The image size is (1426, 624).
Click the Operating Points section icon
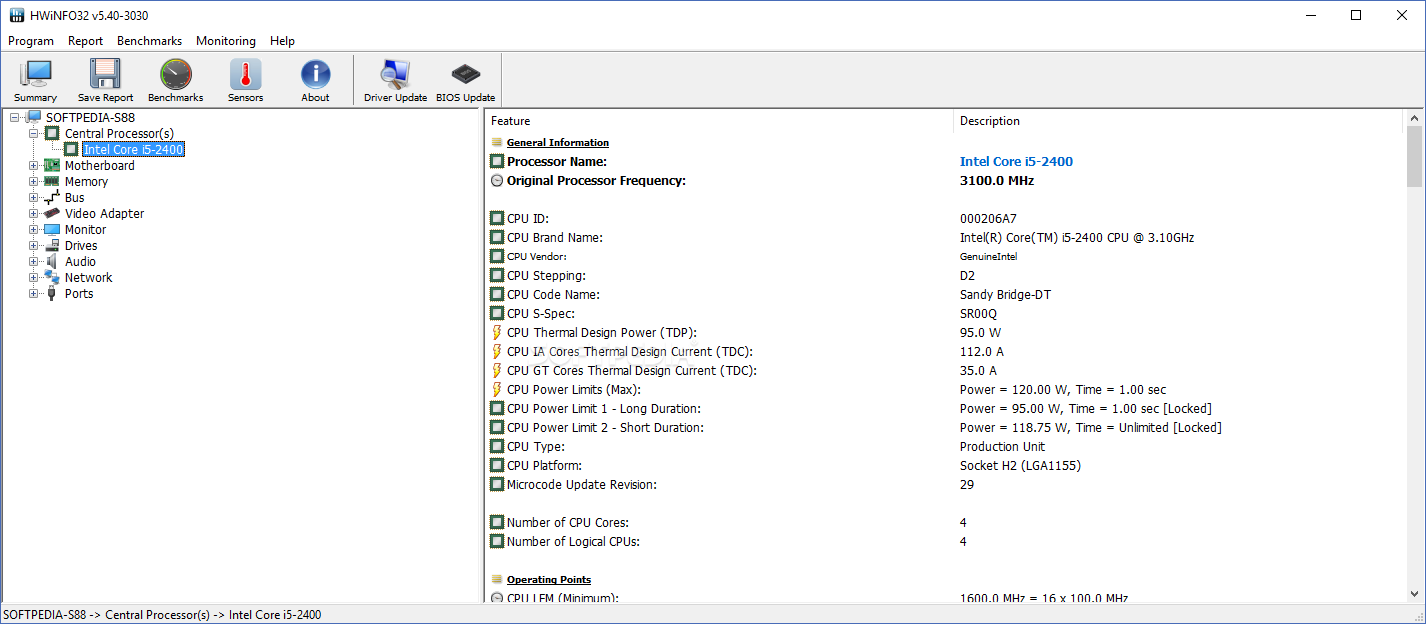[x=497, y=579]
